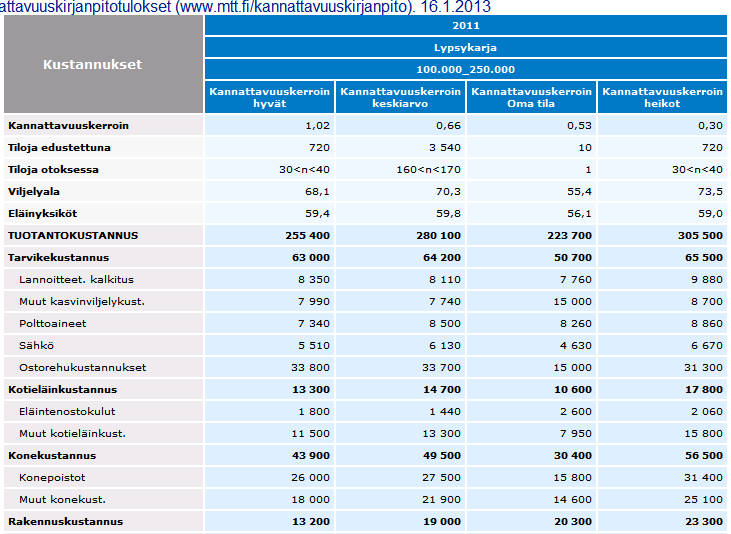The height and width of the screenshot is (534, 731).
Task: Click the value 0,30 in heikot column
Action: pos(710,126)
